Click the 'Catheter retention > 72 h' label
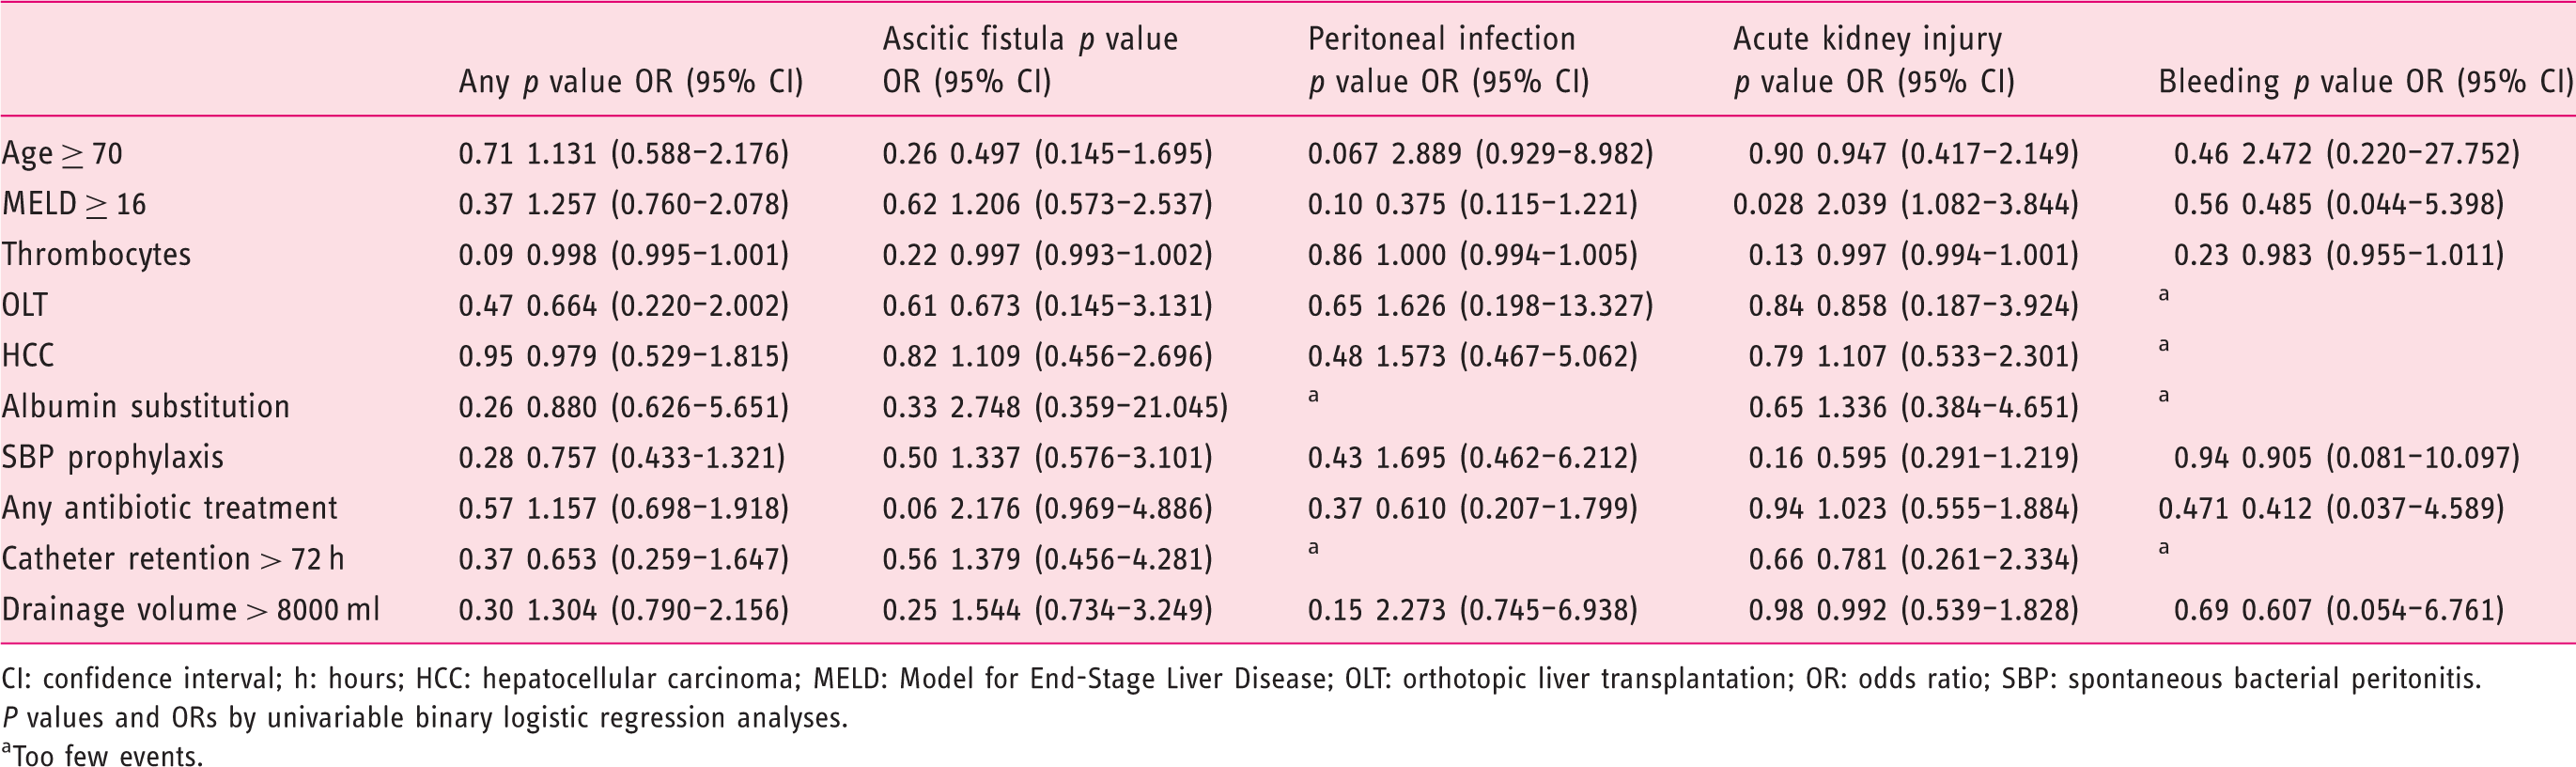Screen dimensions: 2576x767 click(x=173, y=559)
